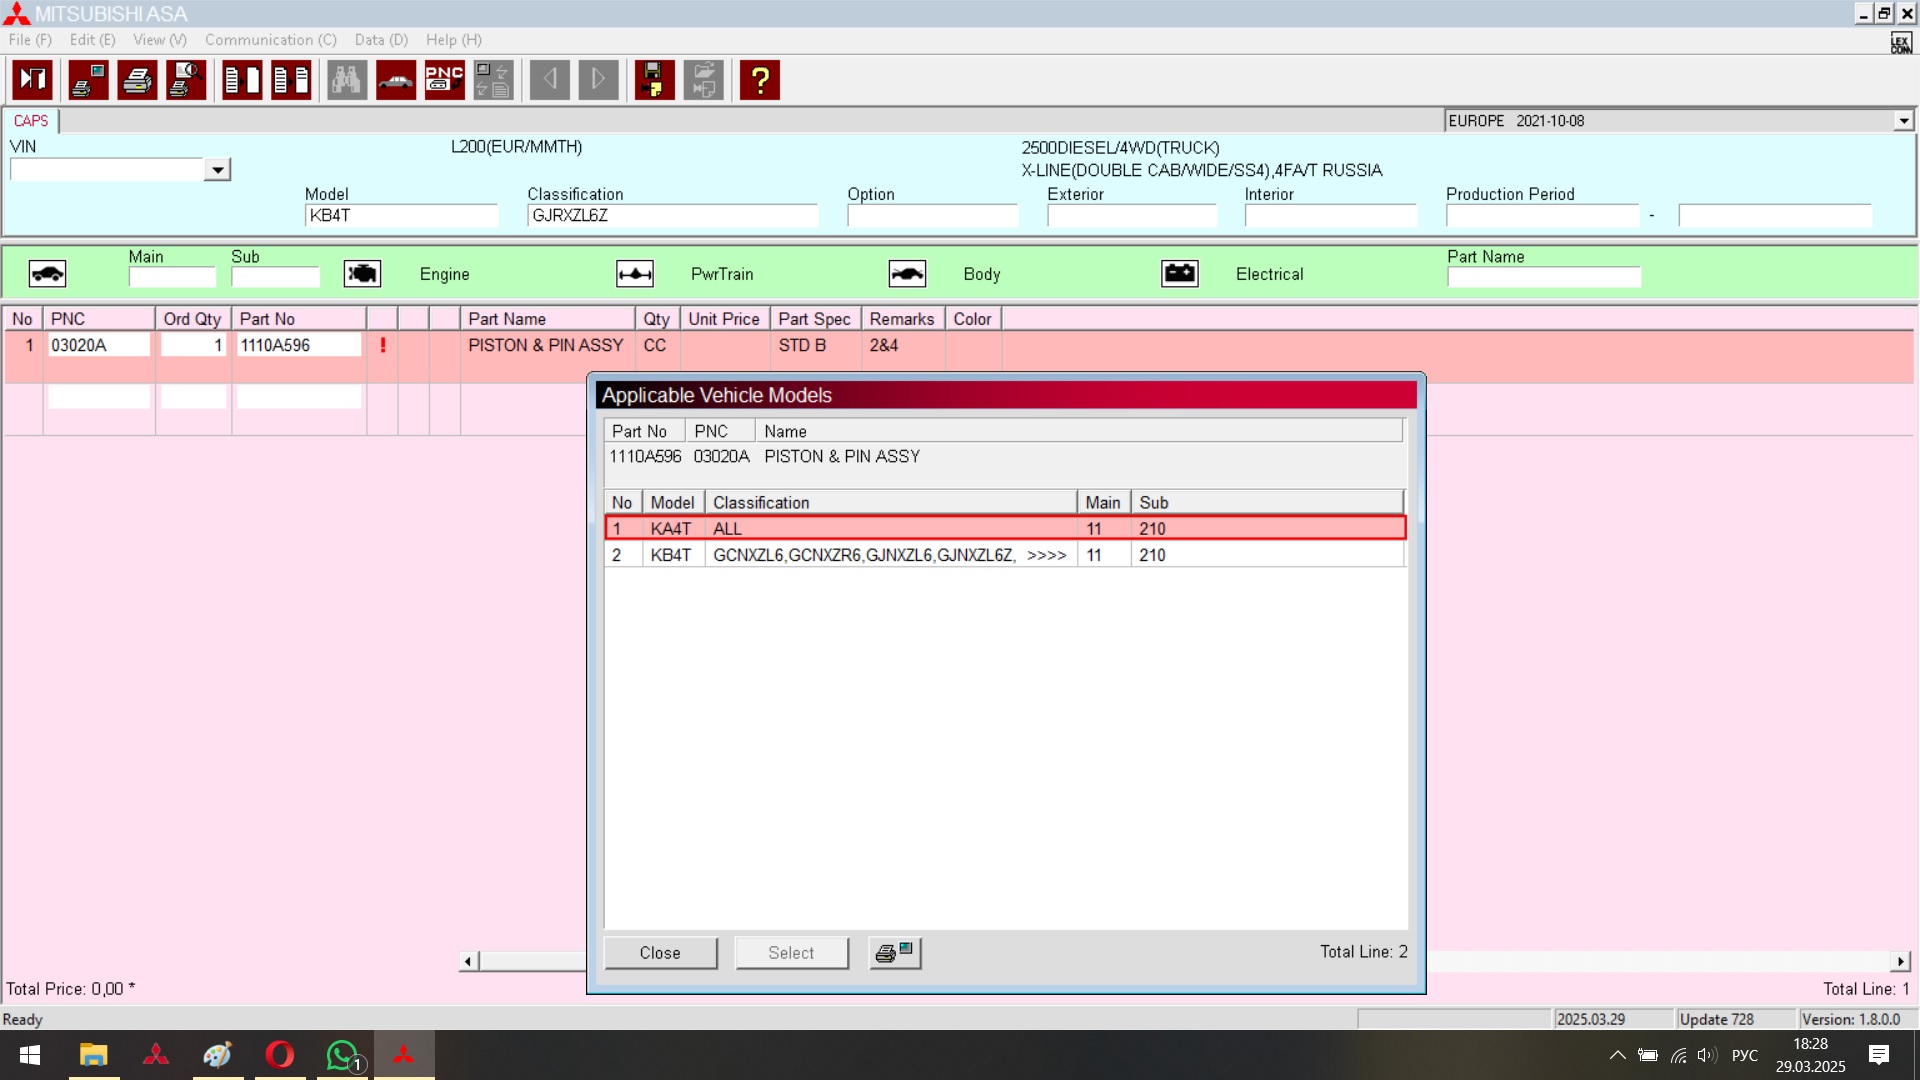This screenshot has height=1080, width=1920.
Task: Click the Part No cell 1110A596
Action: (299, 345)
